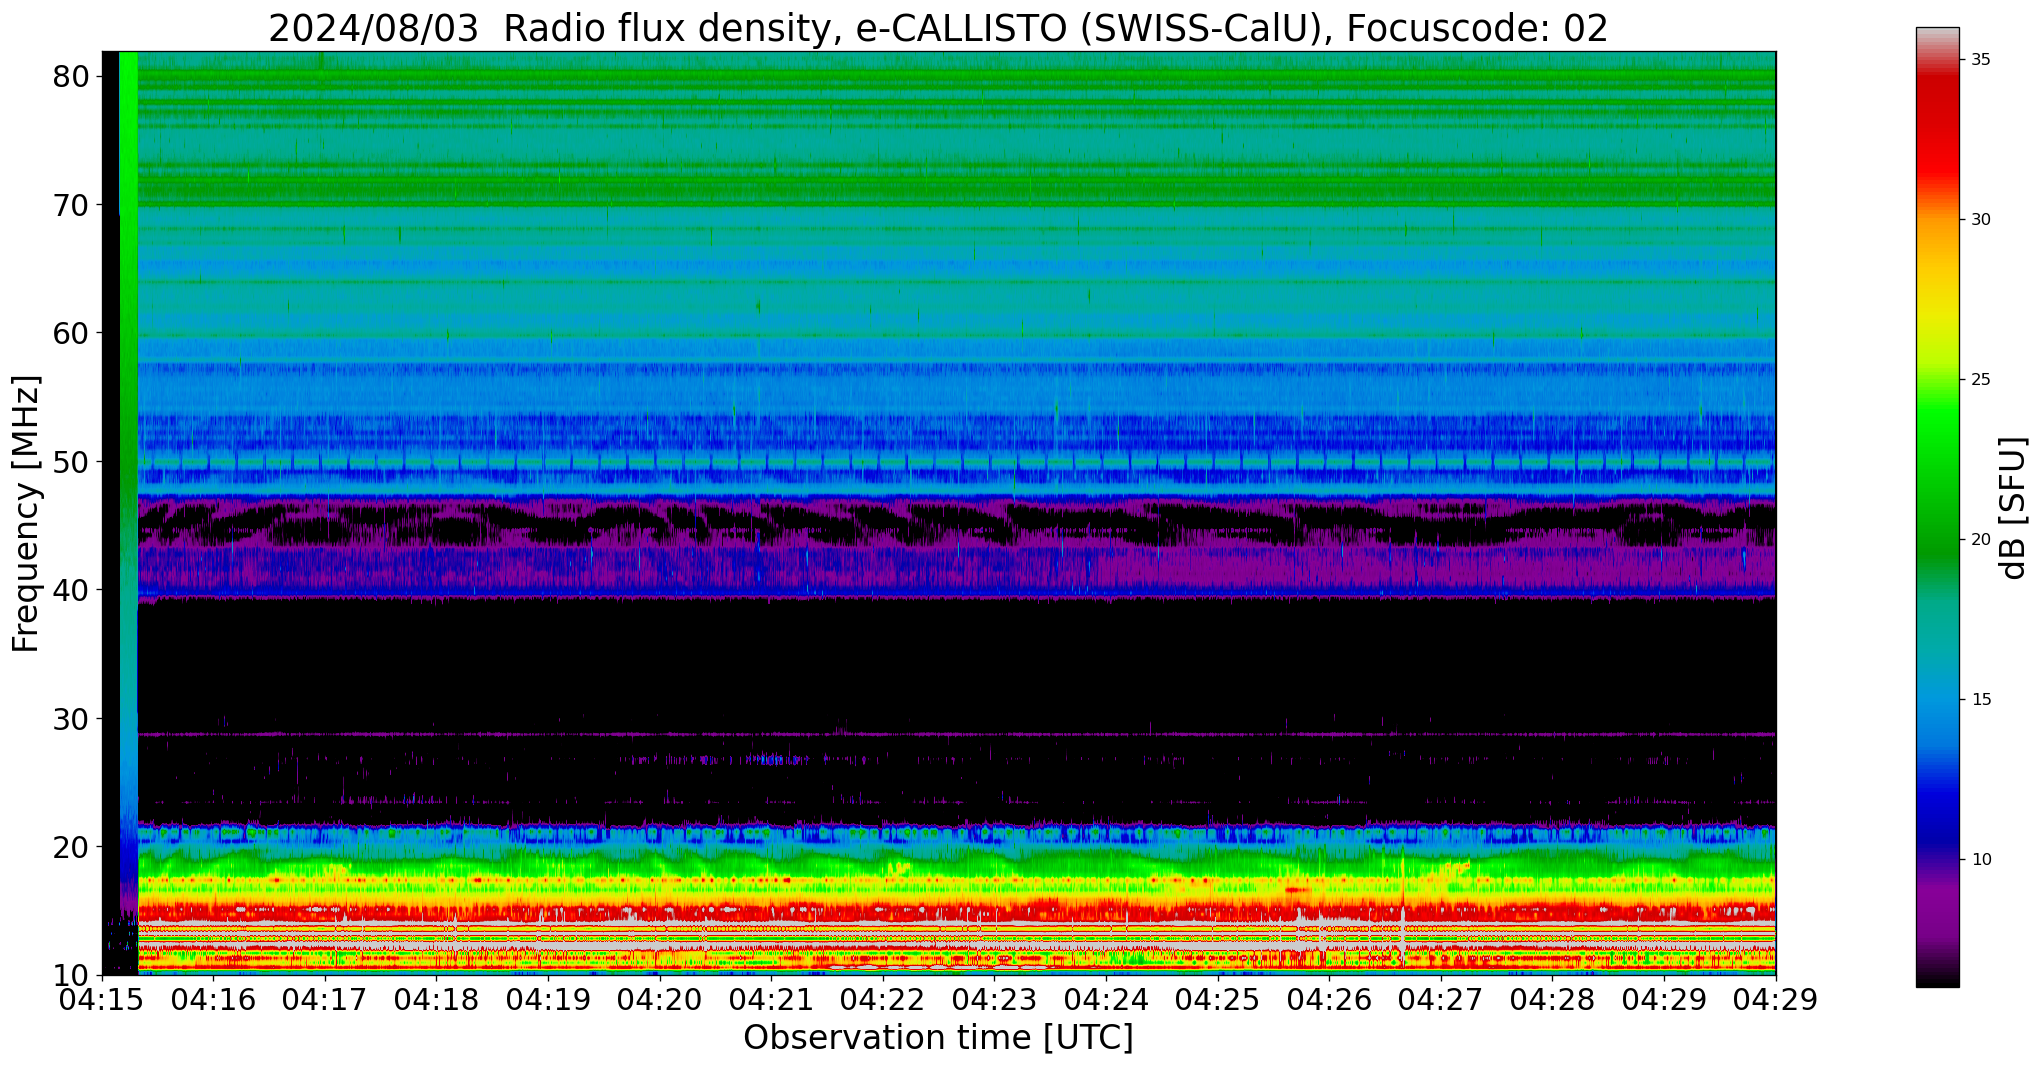Click the colorbar tick label 20
Screen dimensions: 2043x1067
click(x=1981, y=540)
